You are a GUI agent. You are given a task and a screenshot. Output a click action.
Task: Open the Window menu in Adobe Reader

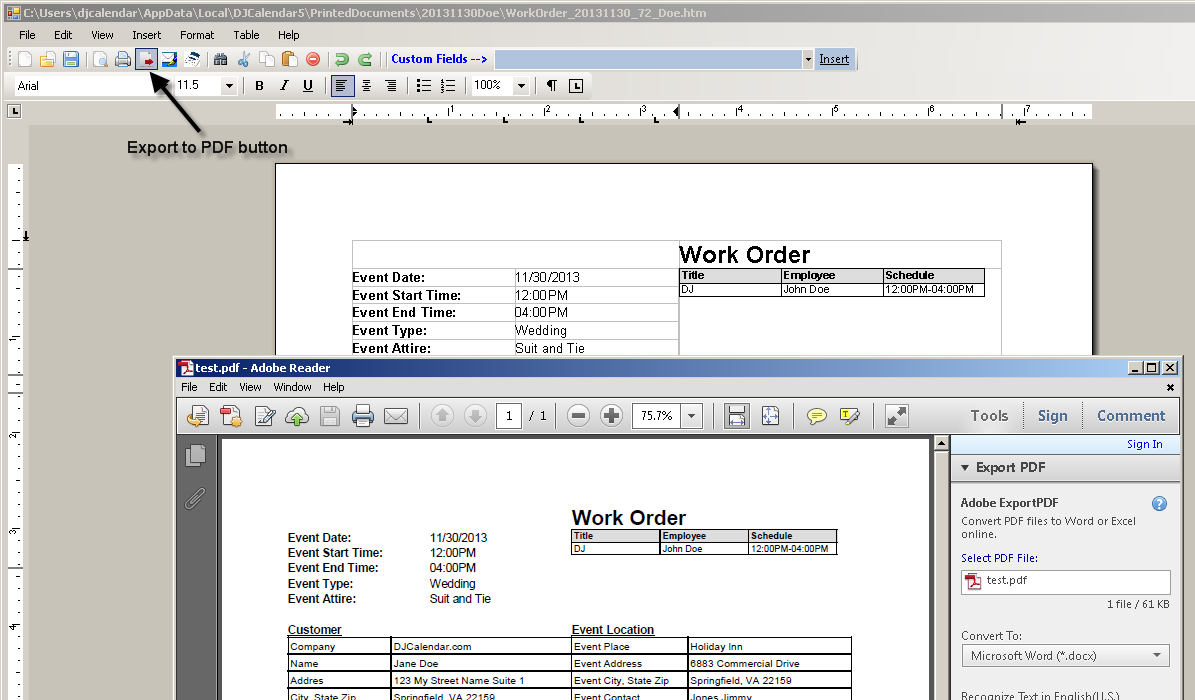[x=293, y=387]
